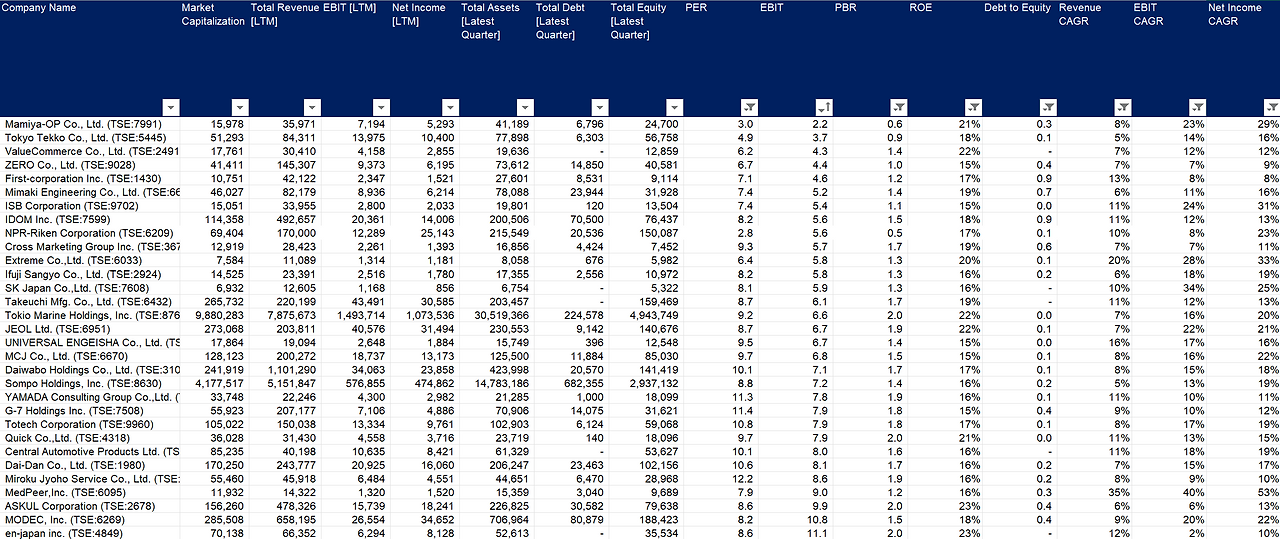Select the "Revenue CAGR" header cell
The height and width of the screenshot is (539, 1280).
[x=1094, y=58]
